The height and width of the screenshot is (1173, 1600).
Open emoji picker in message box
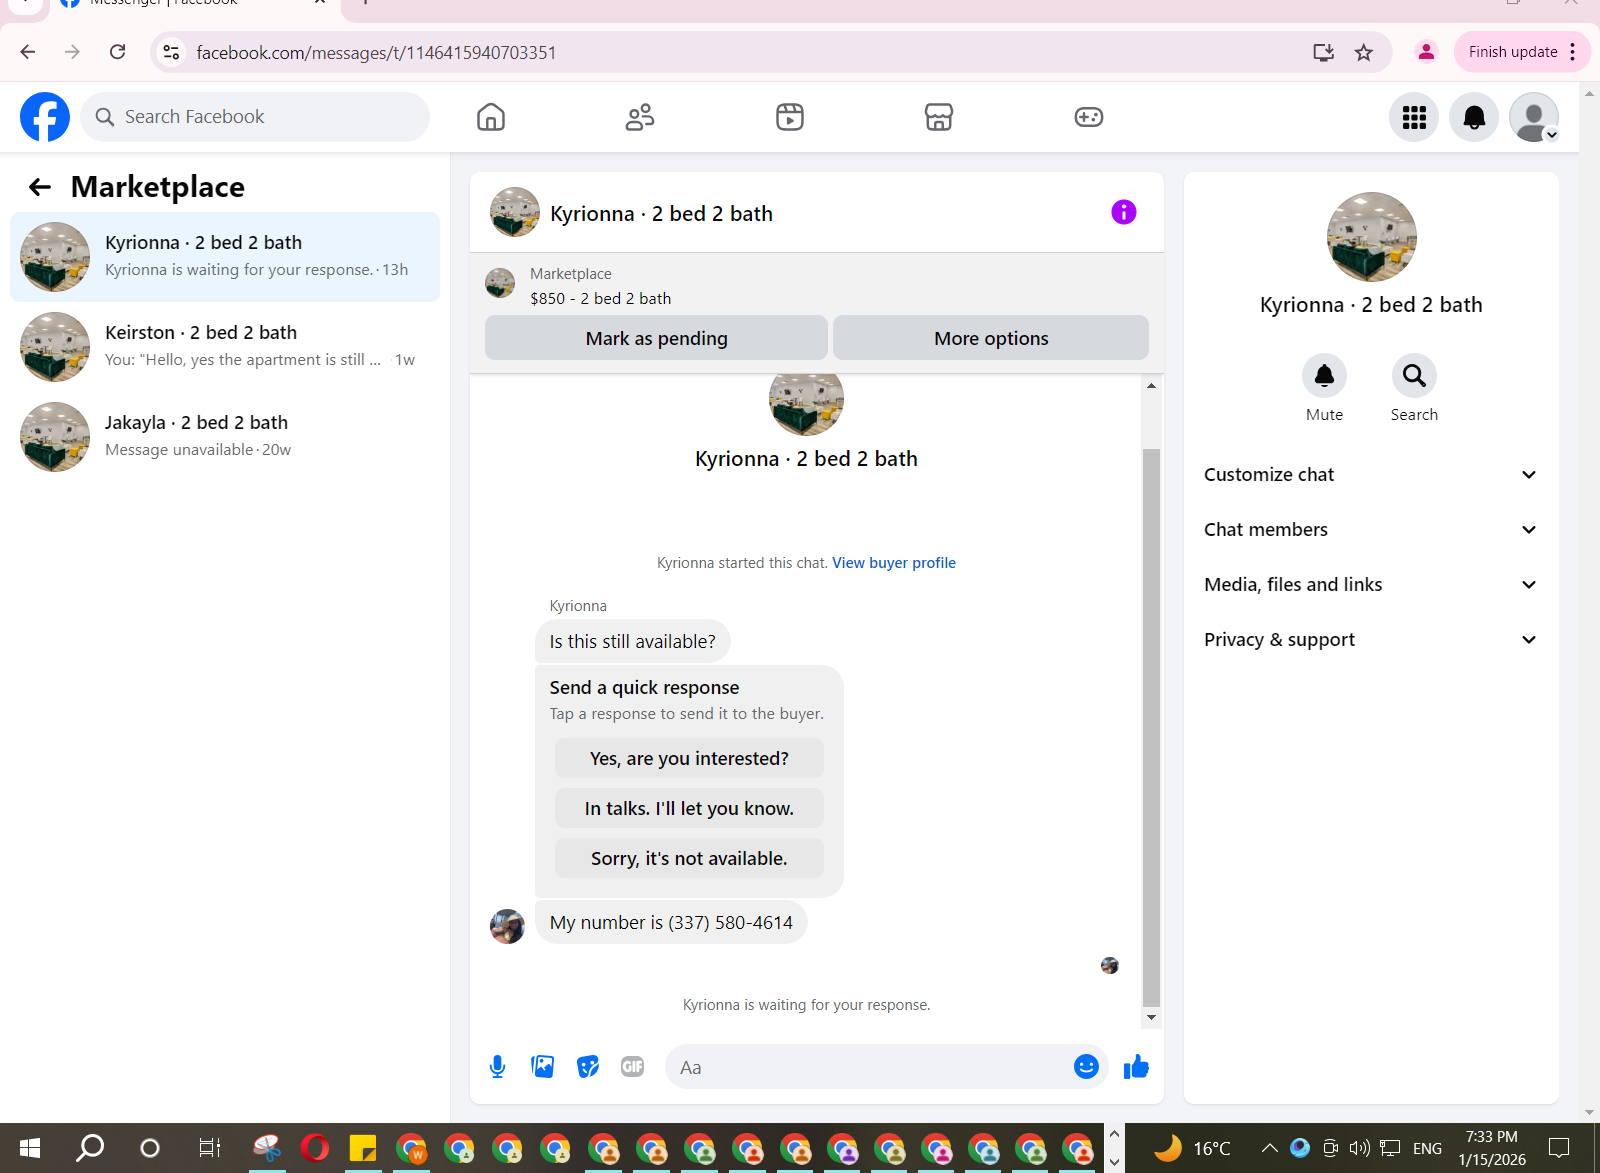1086,1067
